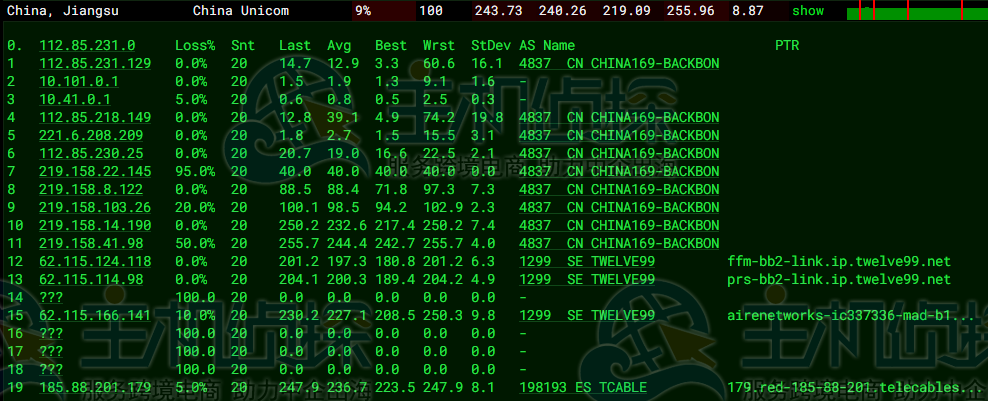Image resolution: width=988 pixels, height=401 pixels.
Task: Open AS 4837 link for hop 1
Action: pos(619,64)
